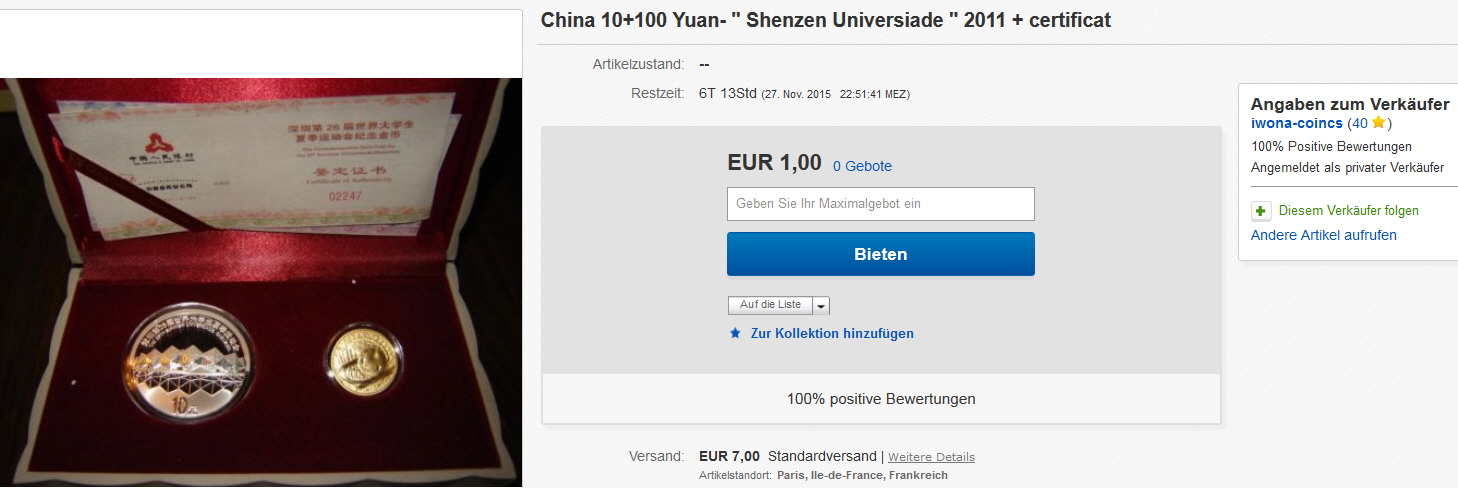The height and width of the screenshot is (488, 1458).
Task: Follow seller via Diesem Verkäufer folgen
Action: pos(1348,211)
